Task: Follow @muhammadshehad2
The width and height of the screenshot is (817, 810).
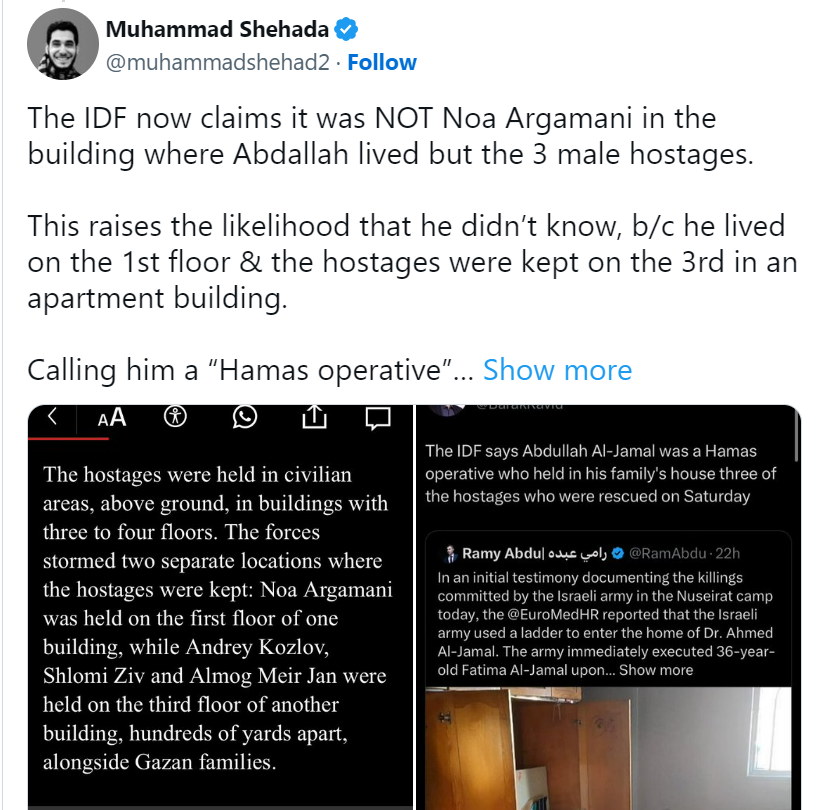Action: click(382, 63)
